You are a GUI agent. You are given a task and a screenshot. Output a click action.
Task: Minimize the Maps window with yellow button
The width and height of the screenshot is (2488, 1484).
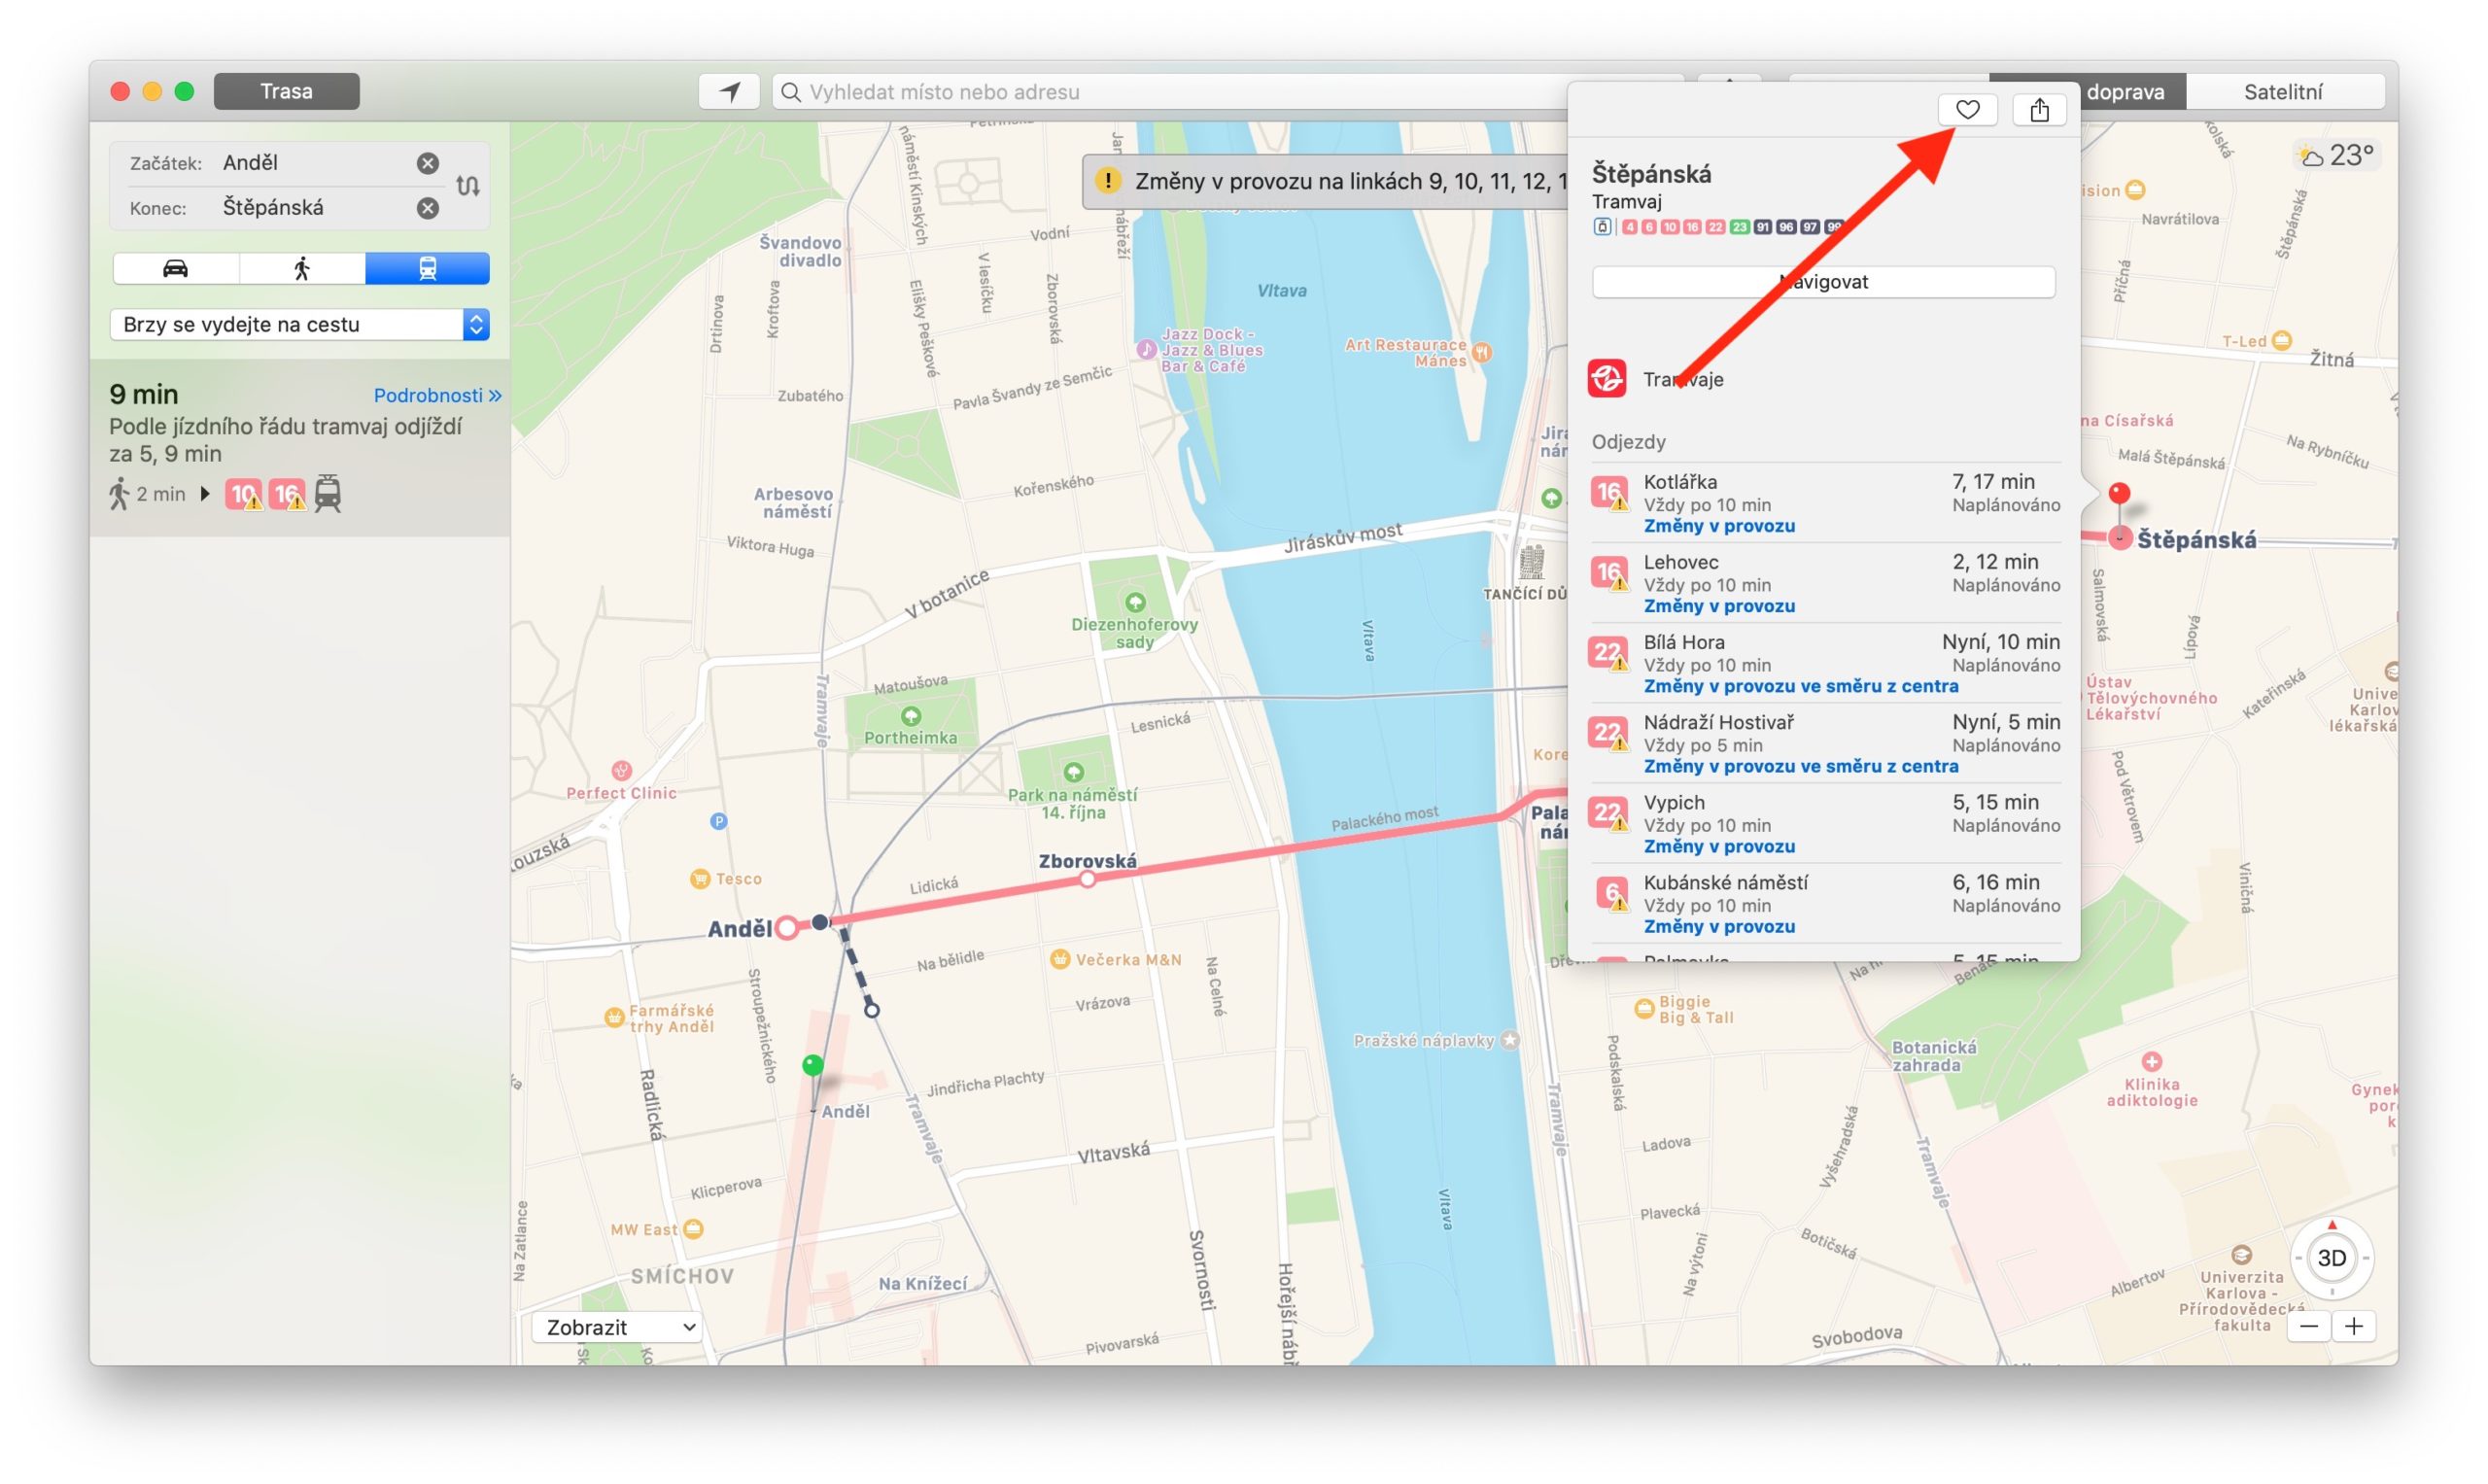[152, 92]
